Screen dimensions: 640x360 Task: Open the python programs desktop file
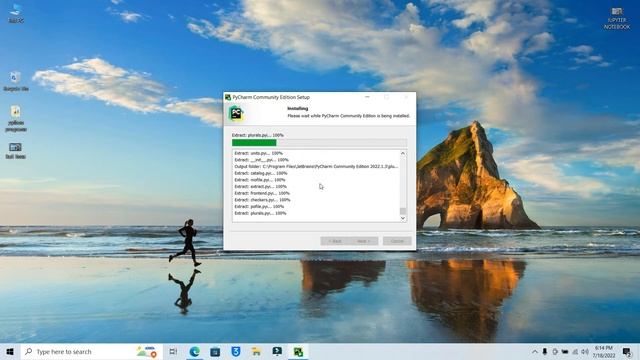click(16, 118)
